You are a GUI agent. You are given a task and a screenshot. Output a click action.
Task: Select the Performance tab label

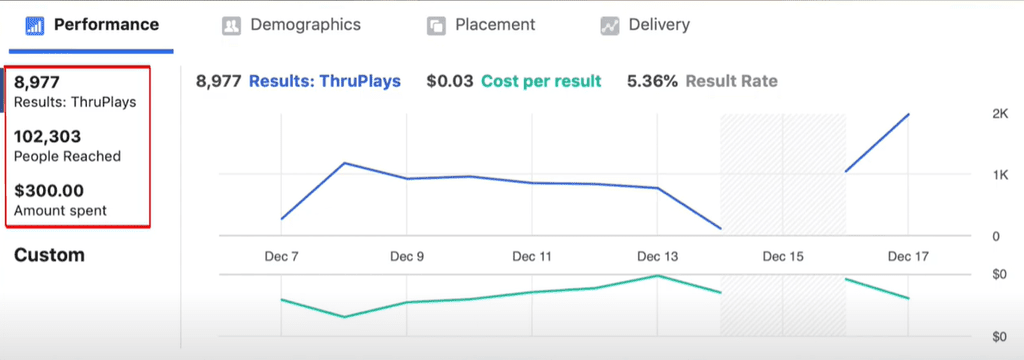(x=106, y=25)
